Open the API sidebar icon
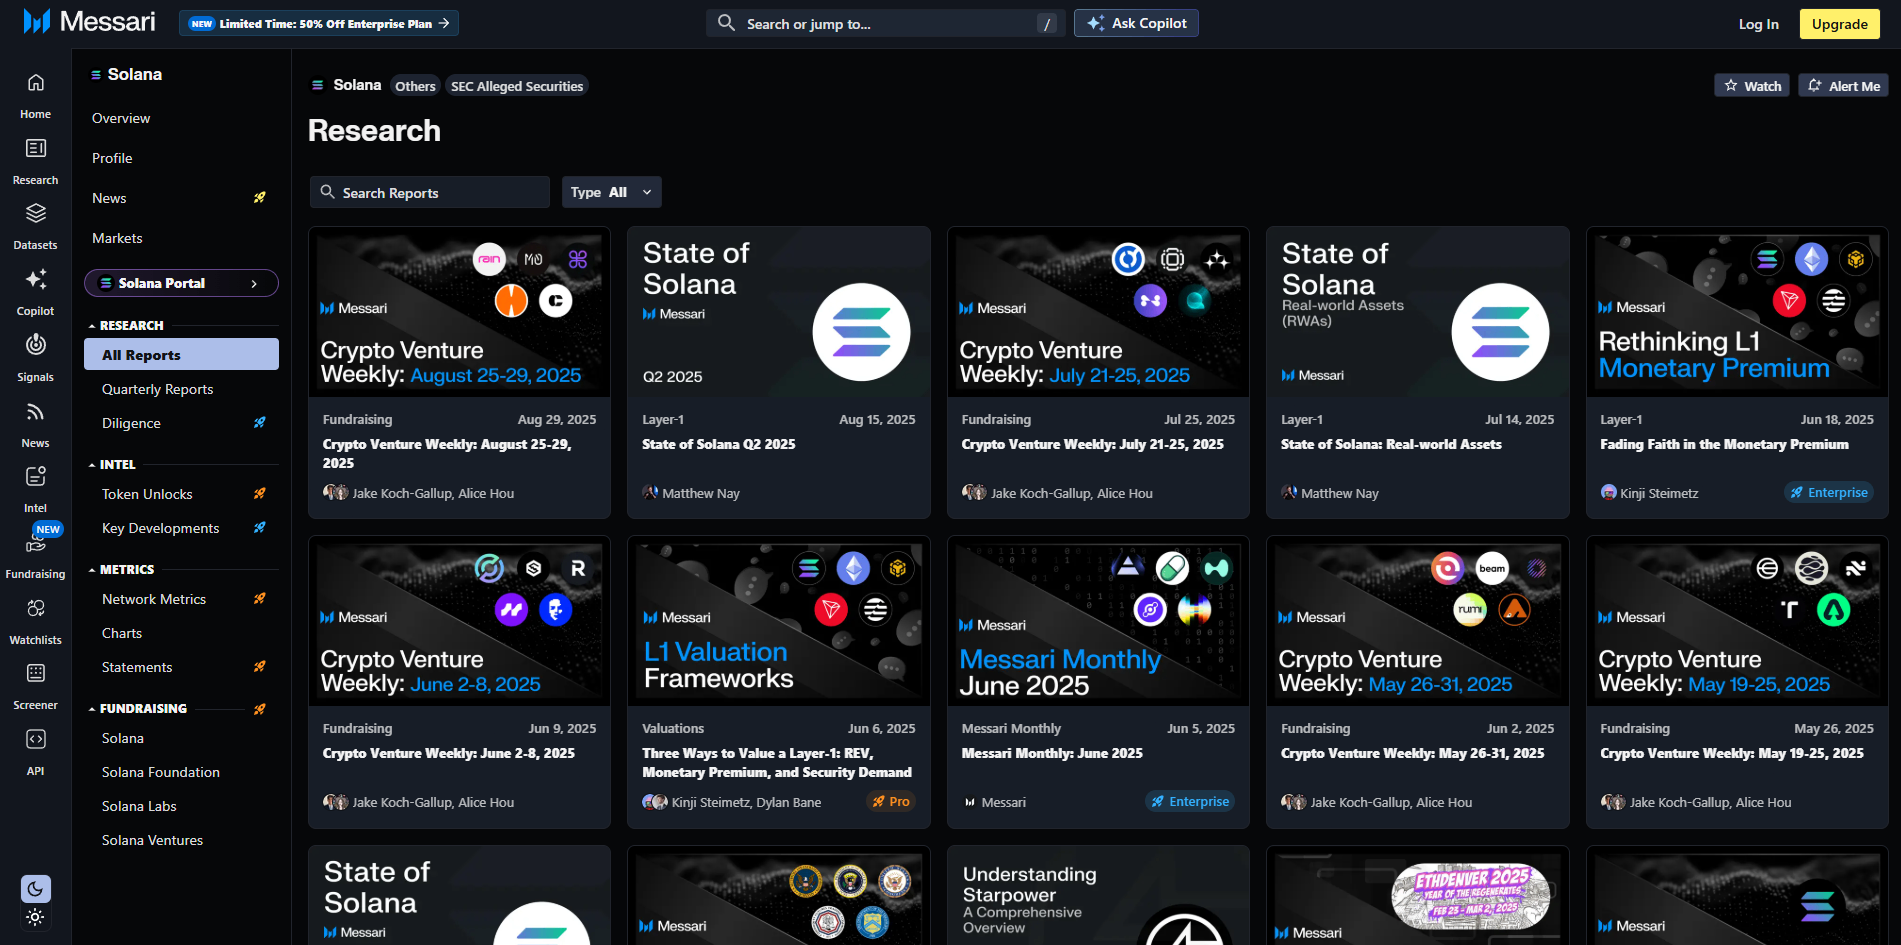 click(x=36, y=740)
